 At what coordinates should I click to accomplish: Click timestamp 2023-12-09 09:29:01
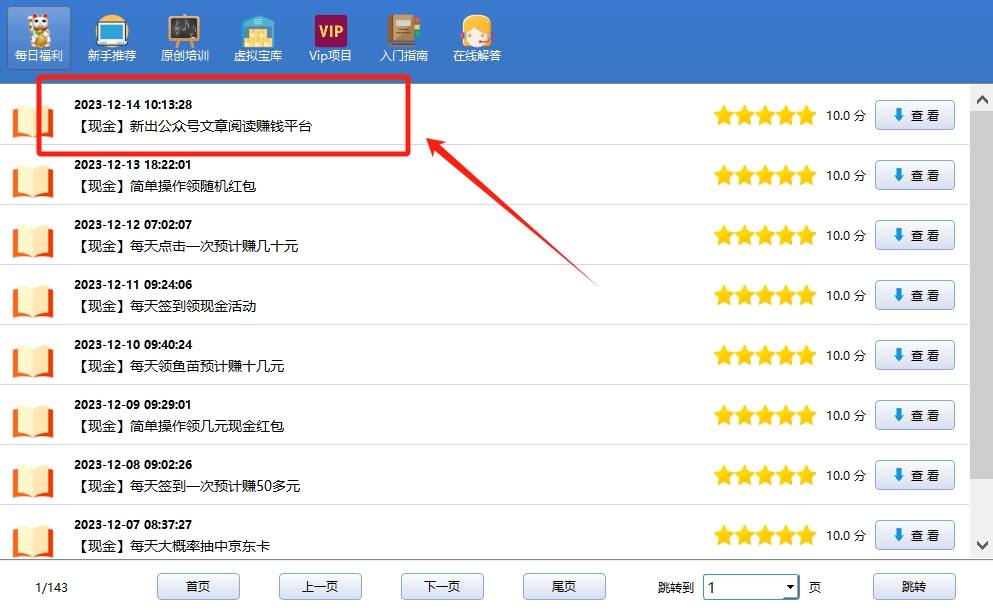(x=133, y=405)
